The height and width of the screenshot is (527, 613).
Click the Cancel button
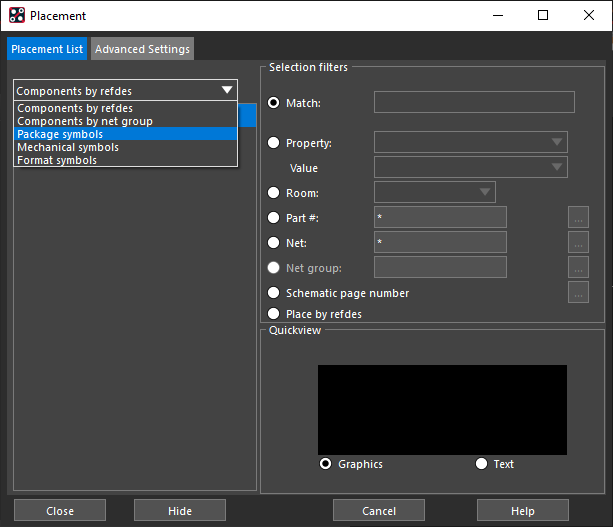[x=379, y=510]
